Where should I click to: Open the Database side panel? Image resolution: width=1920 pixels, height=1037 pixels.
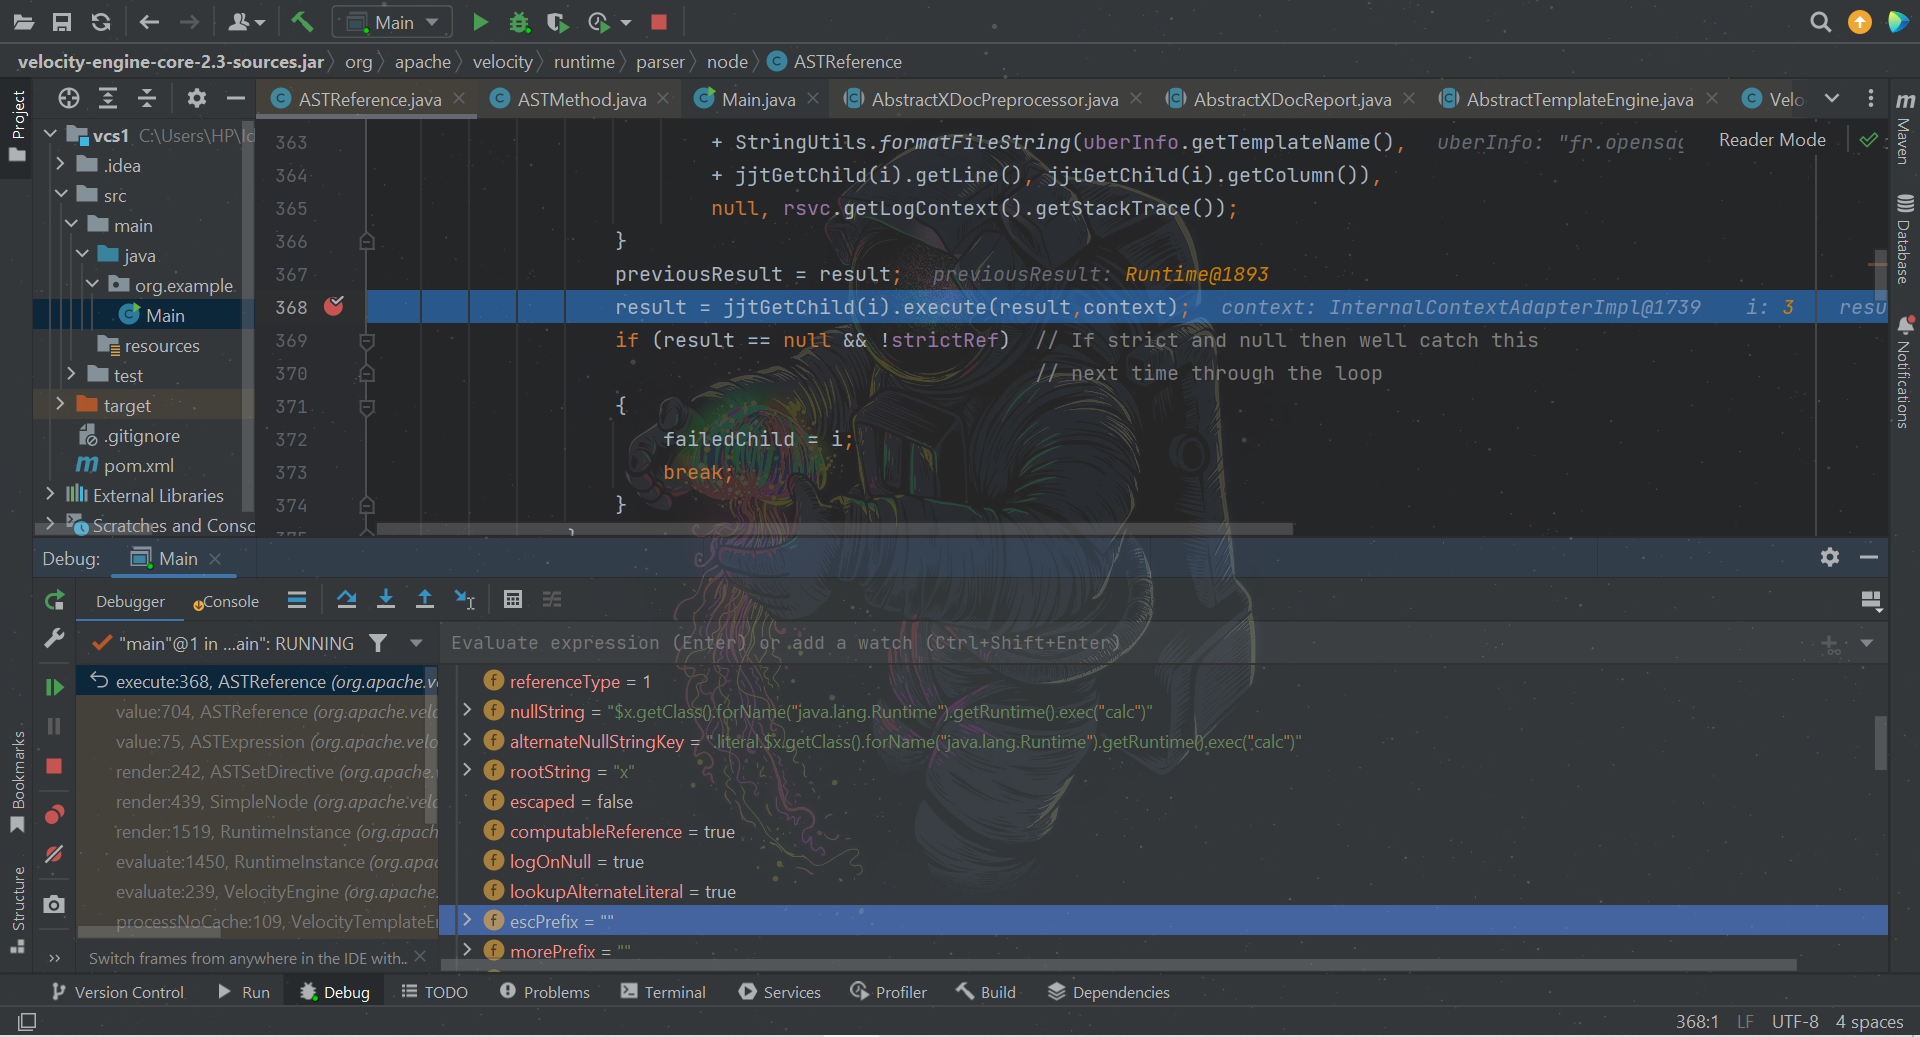point(1905,238)
